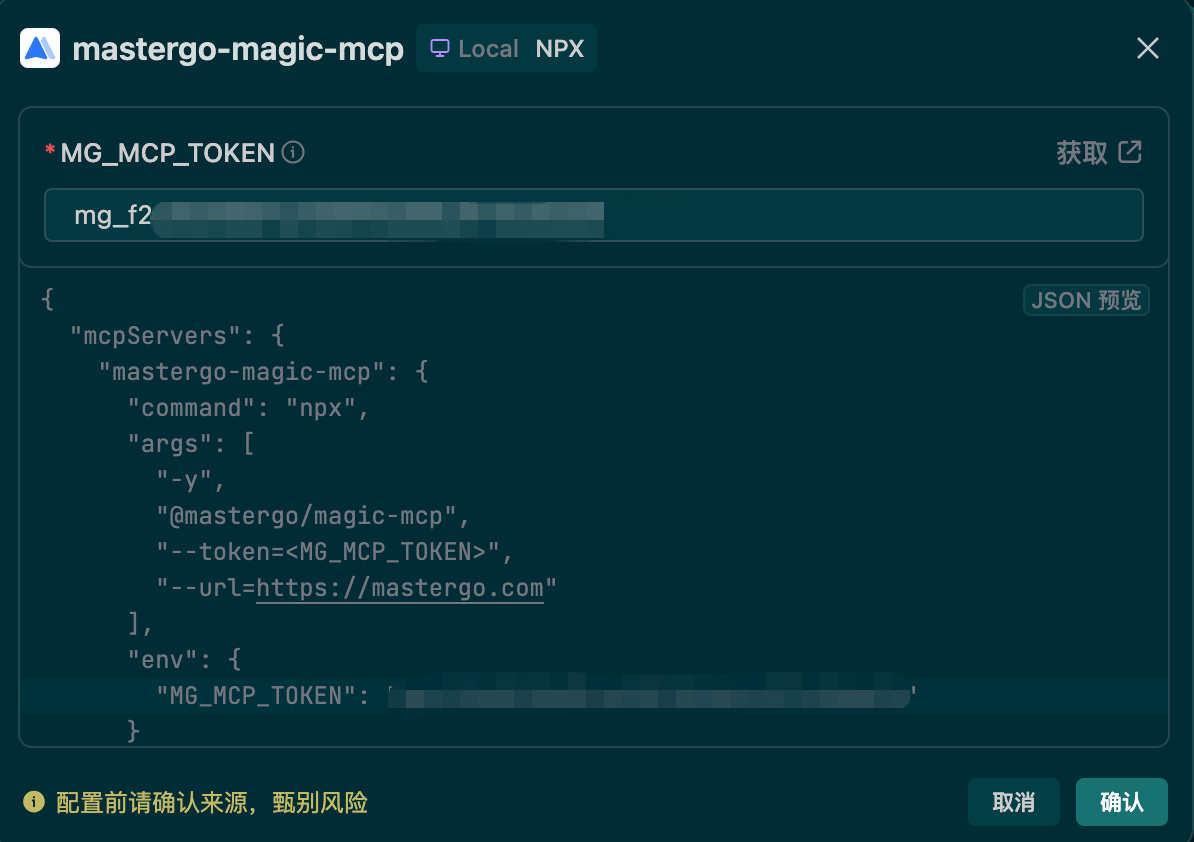Viewport: 1194px width, 842px height.
Task: Click the NPX label in header
Action: (560, 48)
